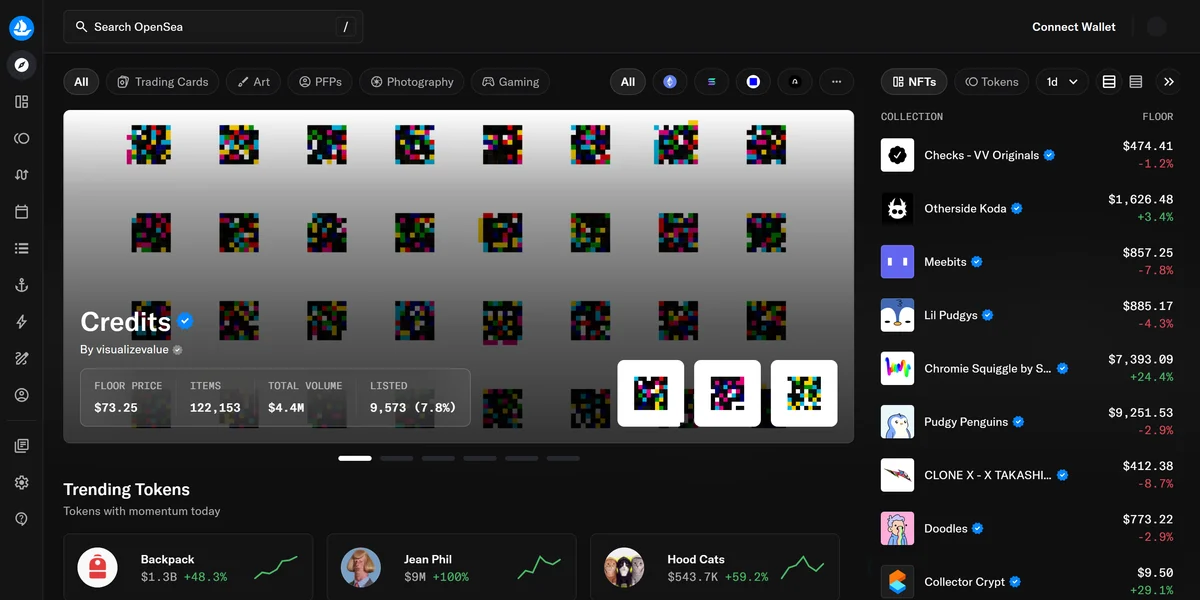Click the Trending Tokens heading
This screenshot has height=600, width=1200.
pyautogui.click(x=127, y=489)
